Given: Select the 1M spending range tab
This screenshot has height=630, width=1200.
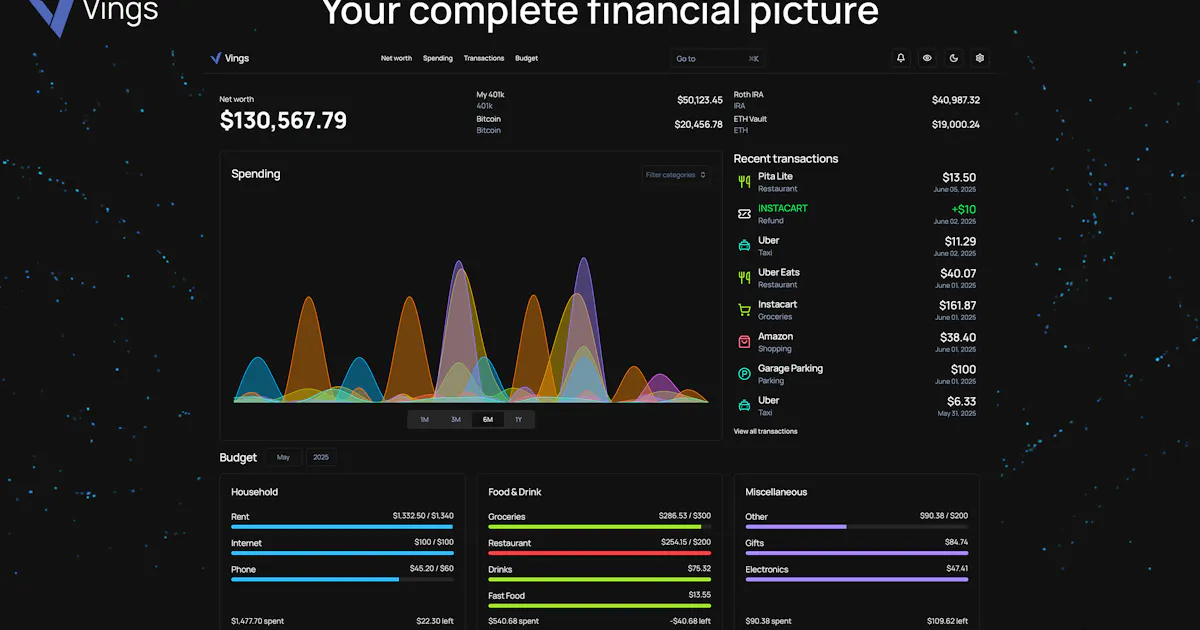Looking at the screenshot, I should point(424,420).
